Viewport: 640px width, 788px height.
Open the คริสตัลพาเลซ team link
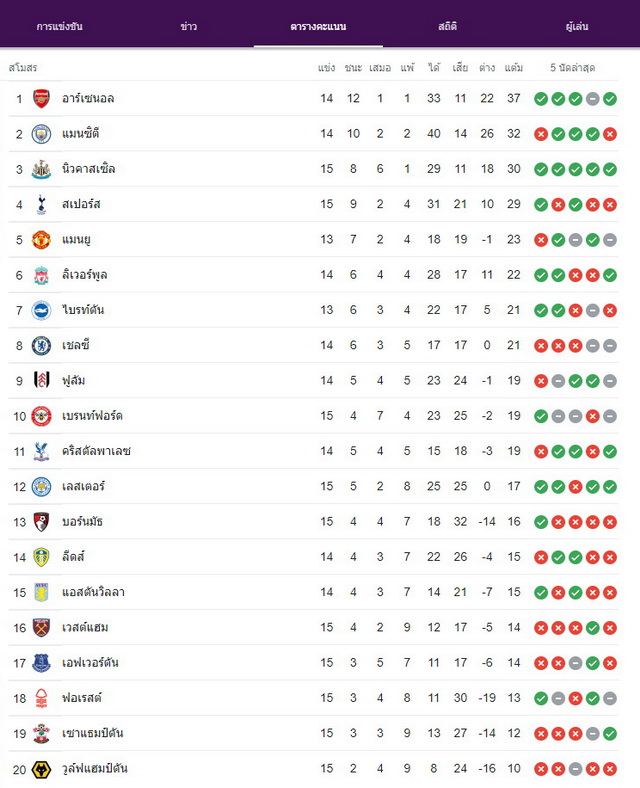pyautogui.click(x=96, y=451)
